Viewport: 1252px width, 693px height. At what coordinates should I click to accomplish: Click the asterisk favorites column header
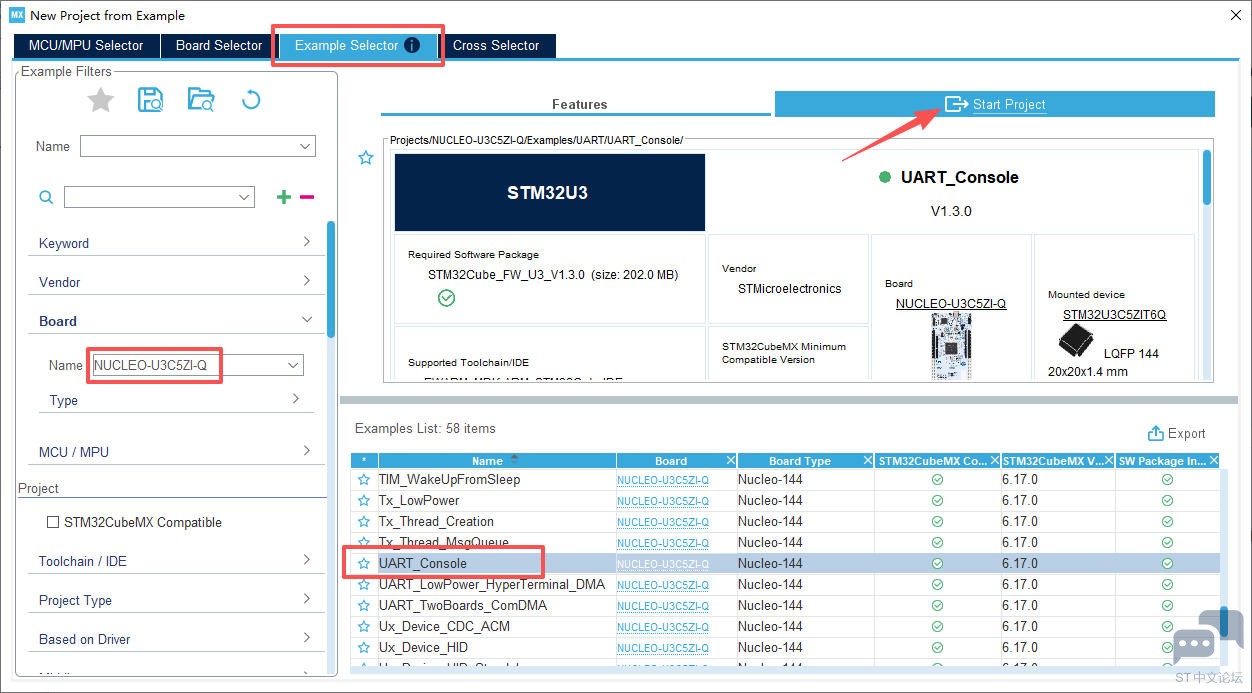(364, 460)
